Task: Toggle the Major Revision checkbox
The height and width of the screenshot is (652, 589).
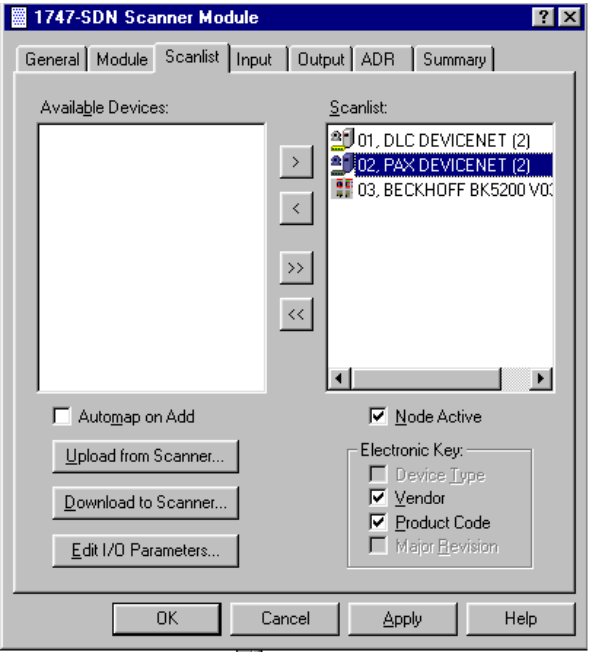Action: coord(378,546)
